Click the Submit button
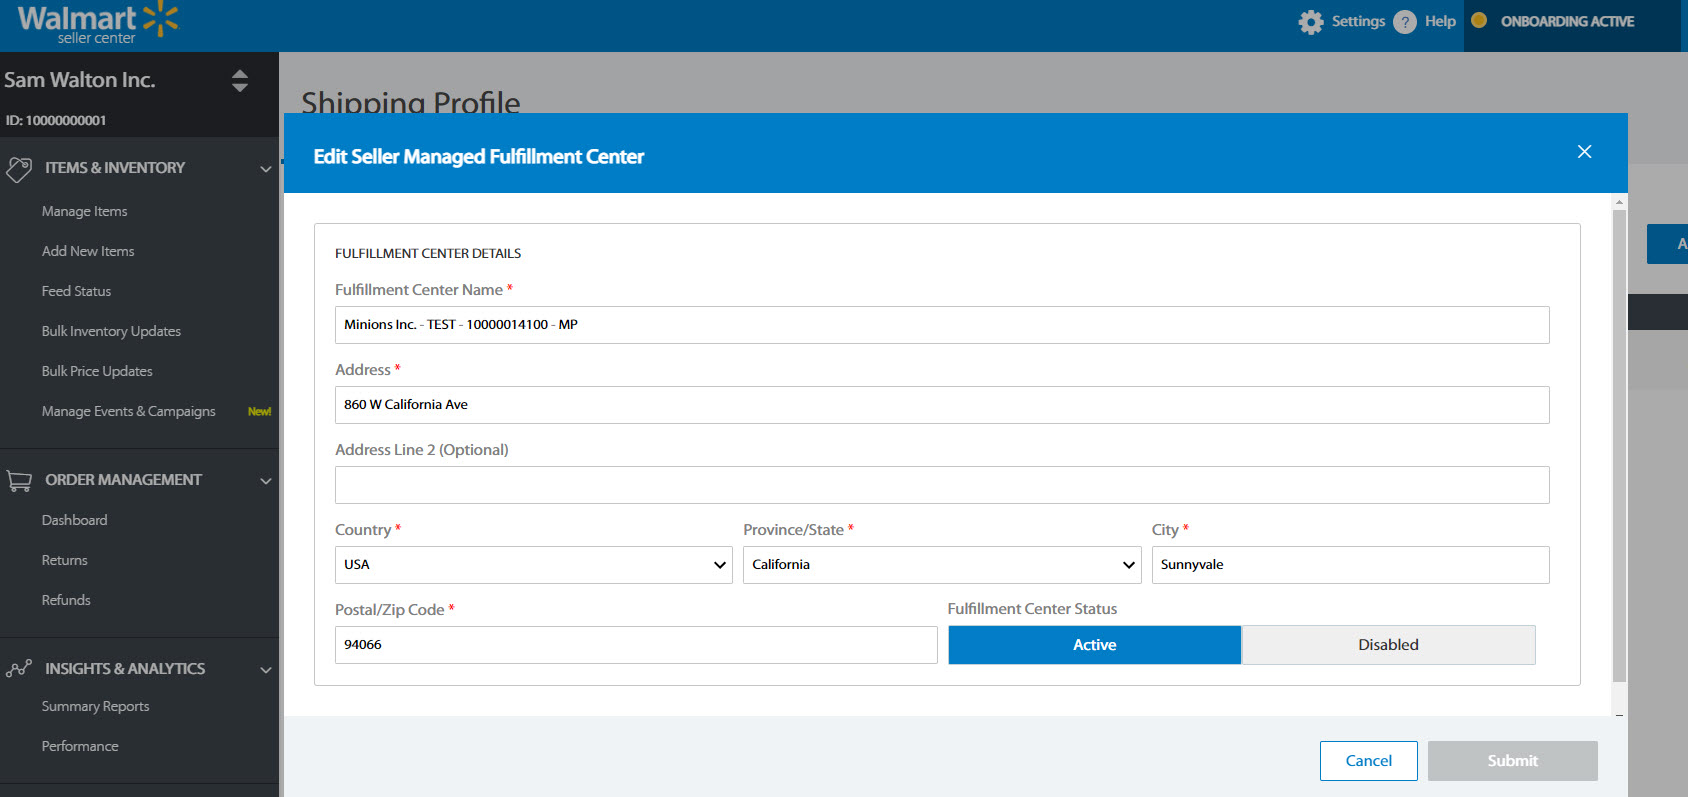1688x797 pixels. [1512, 761]
